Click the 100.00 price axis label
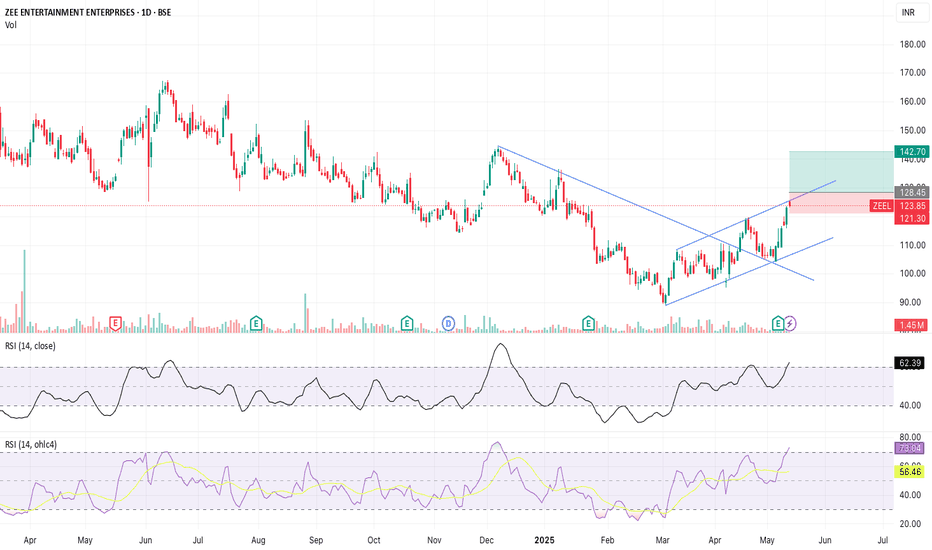The image size is (932, 550). click(912, 274)
